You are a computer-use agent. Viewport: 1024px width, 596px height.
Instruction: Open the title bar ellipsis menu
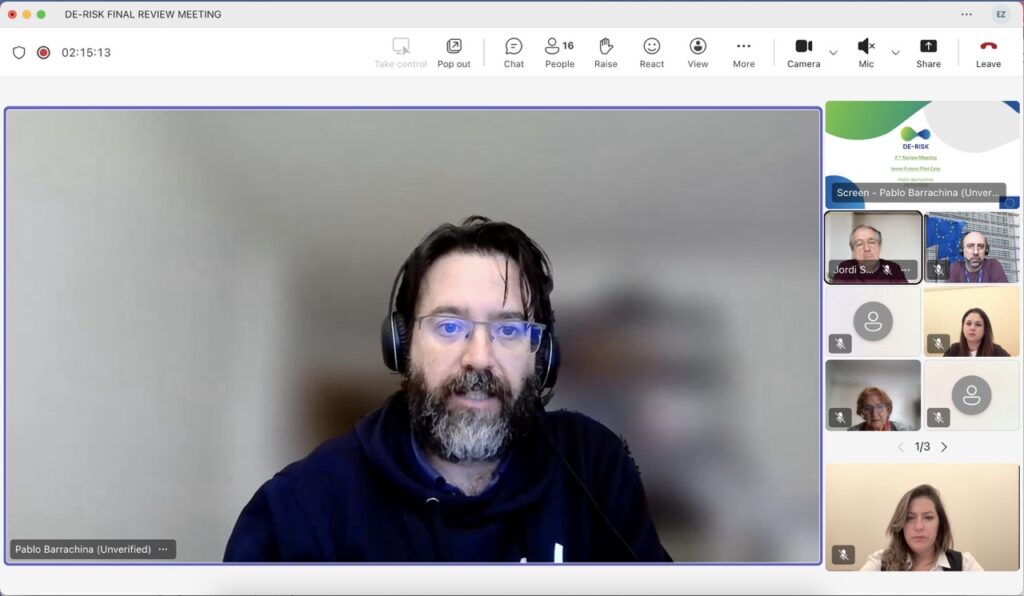coord(966,14)
